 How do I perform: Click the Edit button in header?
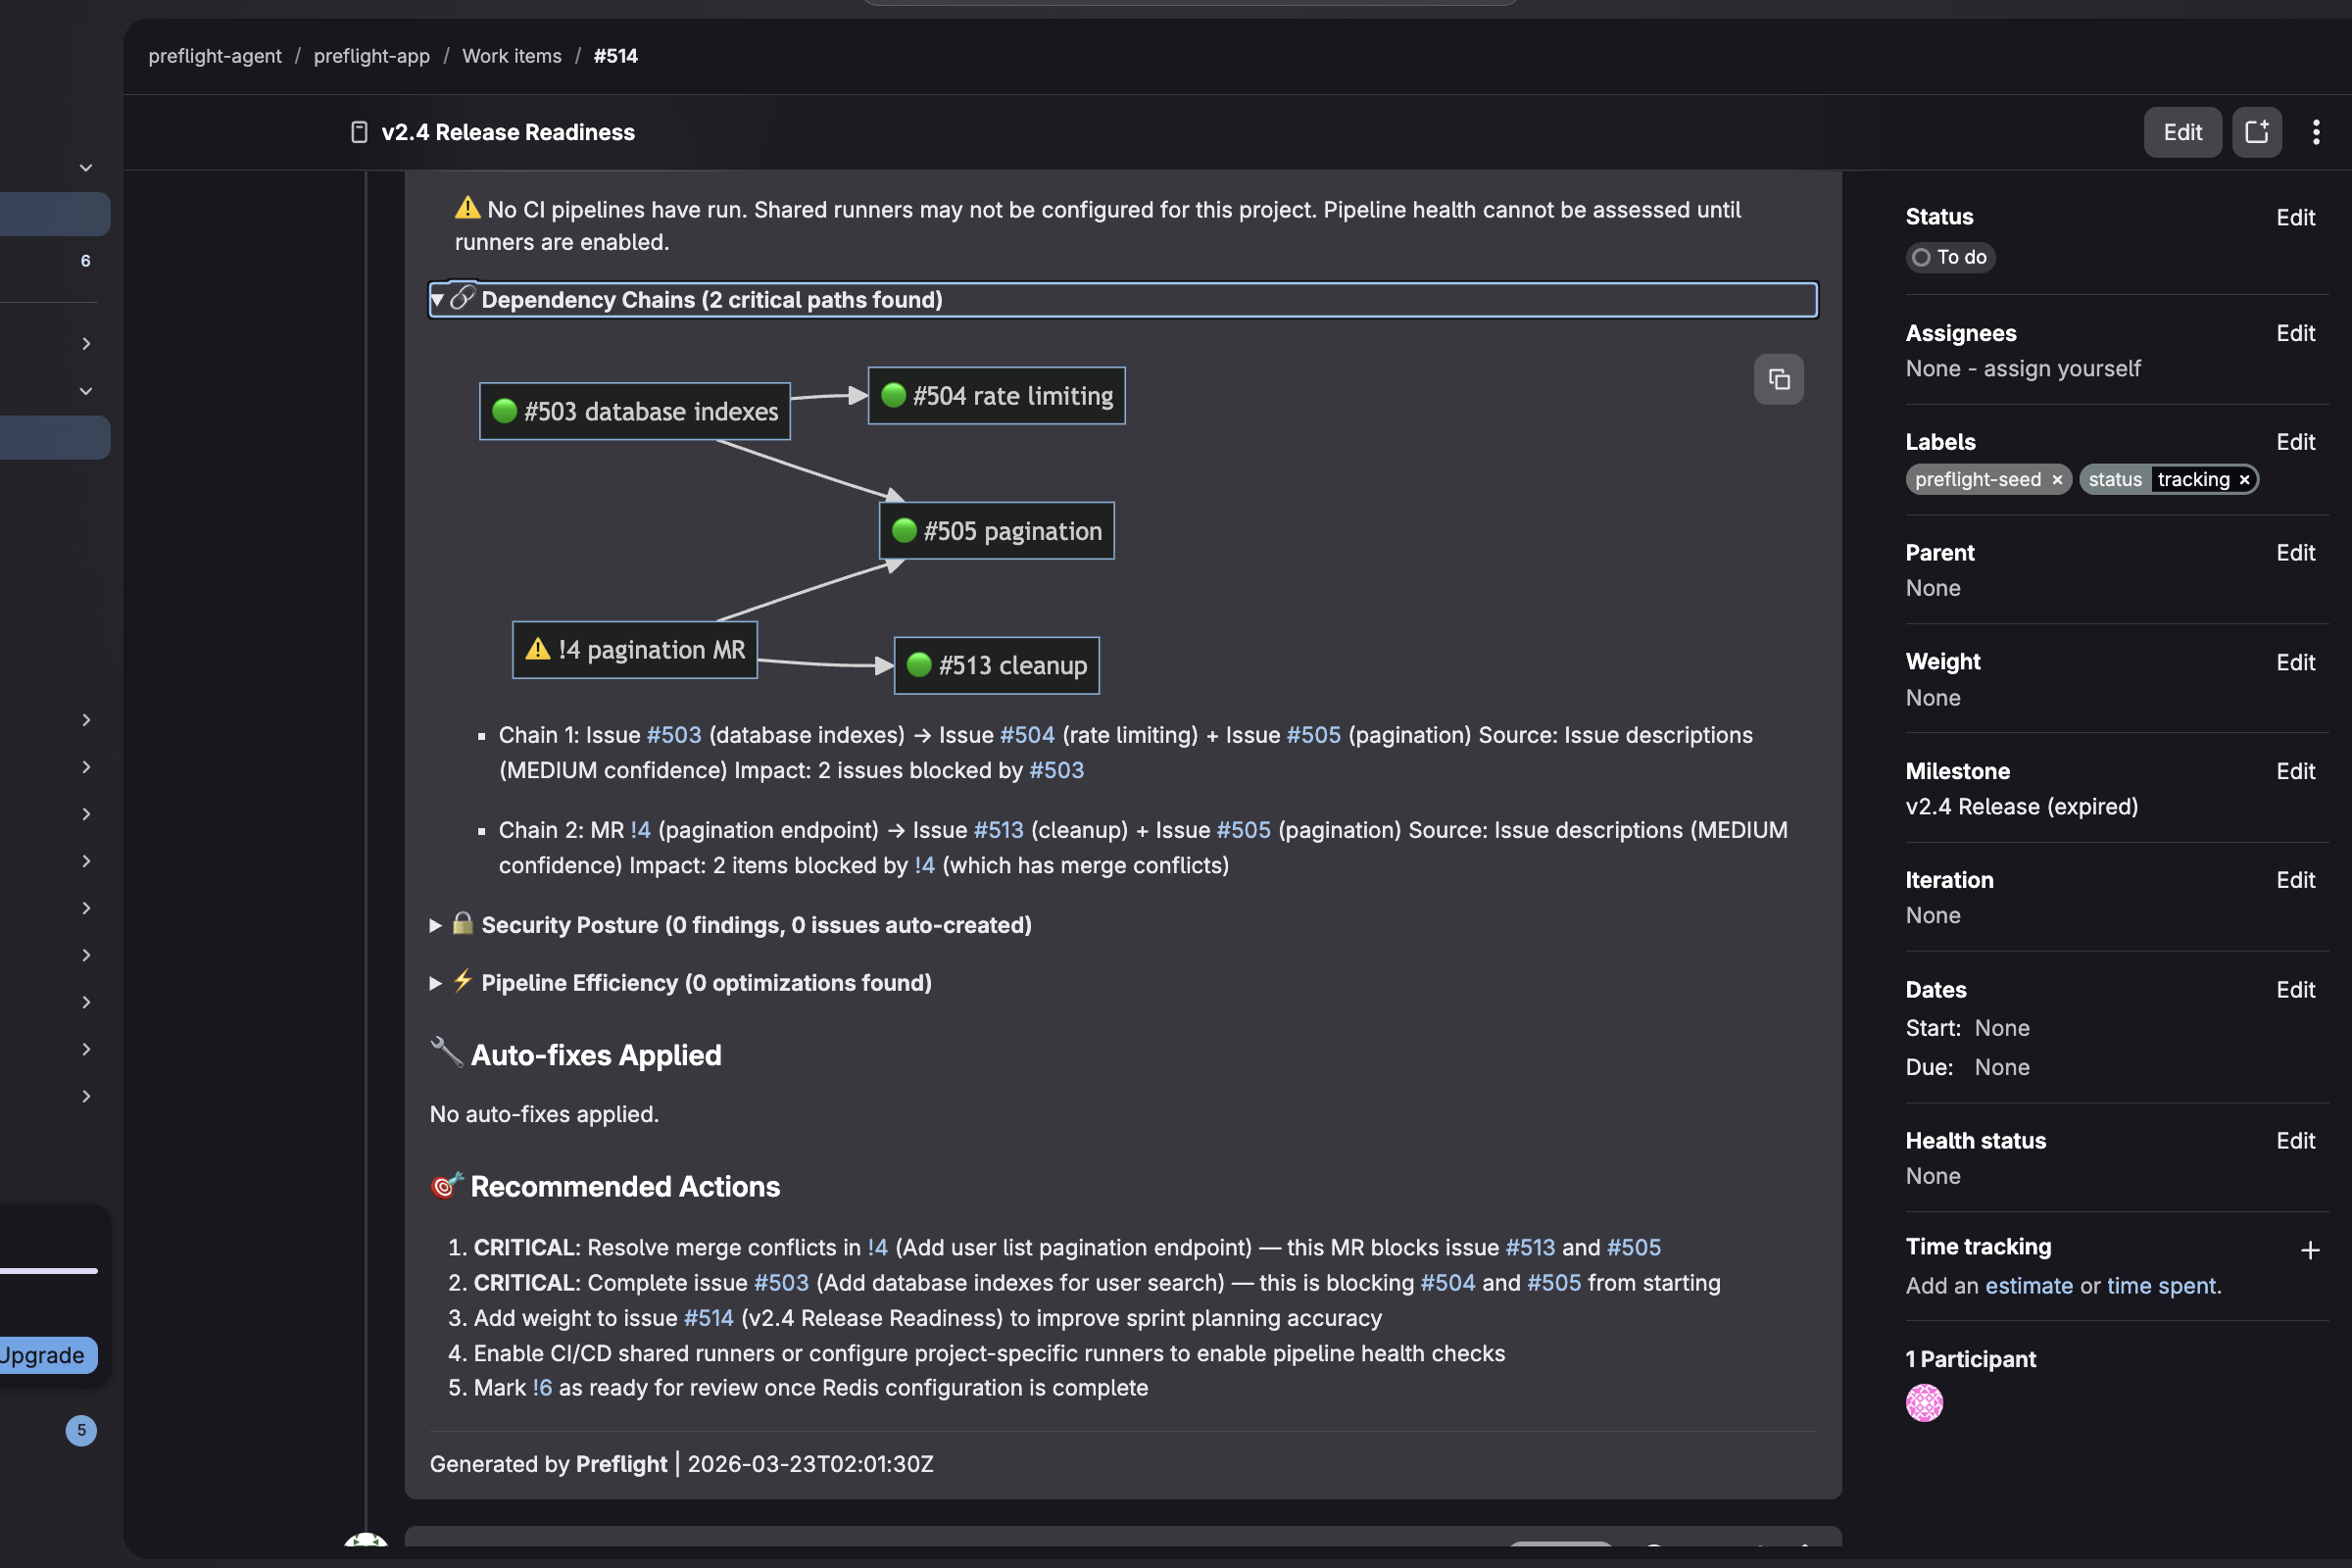click(2181, 132)
